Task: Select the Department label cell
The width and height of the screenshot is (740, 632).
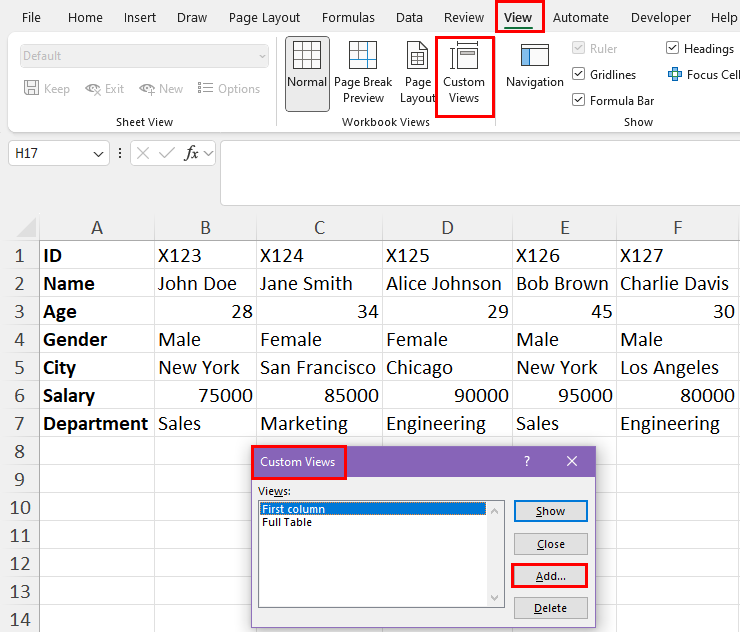Action: pos(97,423)
